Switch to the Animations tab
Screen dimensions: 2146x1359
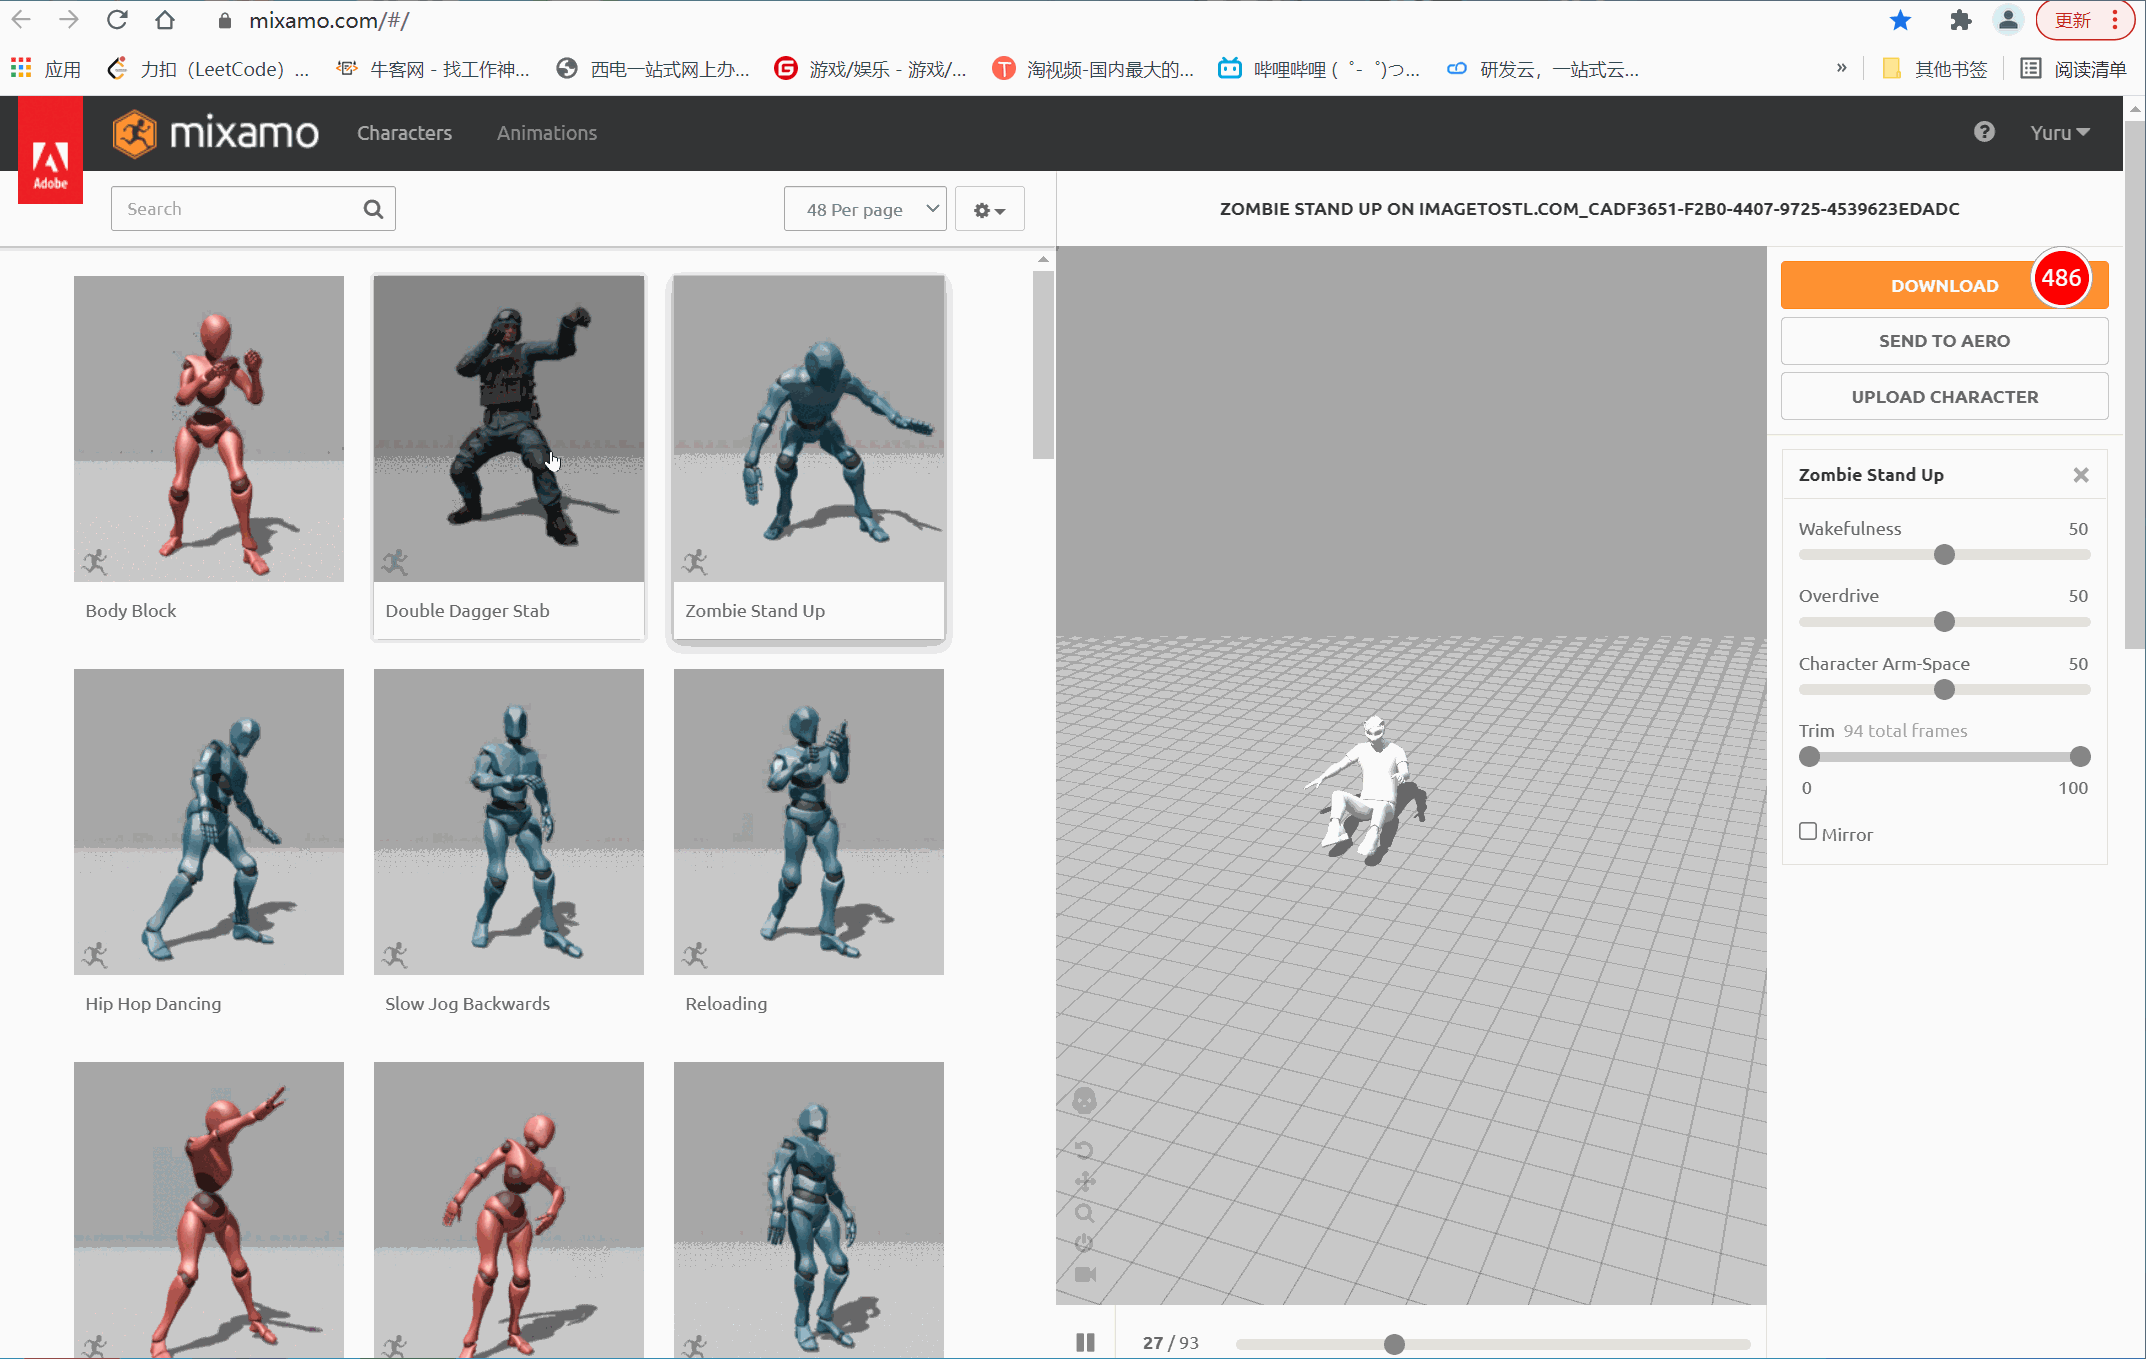tap(546, 133)
